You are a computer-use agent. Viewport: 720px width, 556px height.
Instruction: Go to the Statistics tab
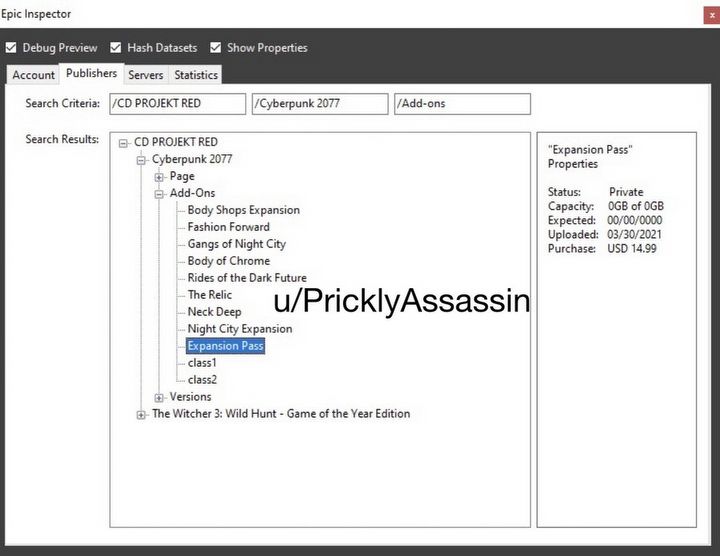[x=196, y=75]
